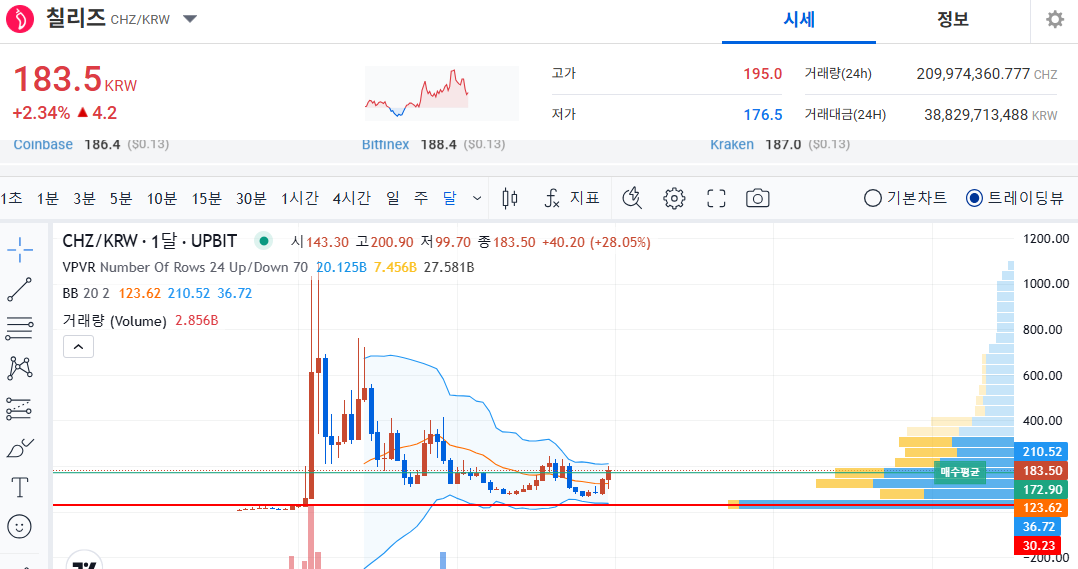Select the 10분 interval

pos(162,199)
